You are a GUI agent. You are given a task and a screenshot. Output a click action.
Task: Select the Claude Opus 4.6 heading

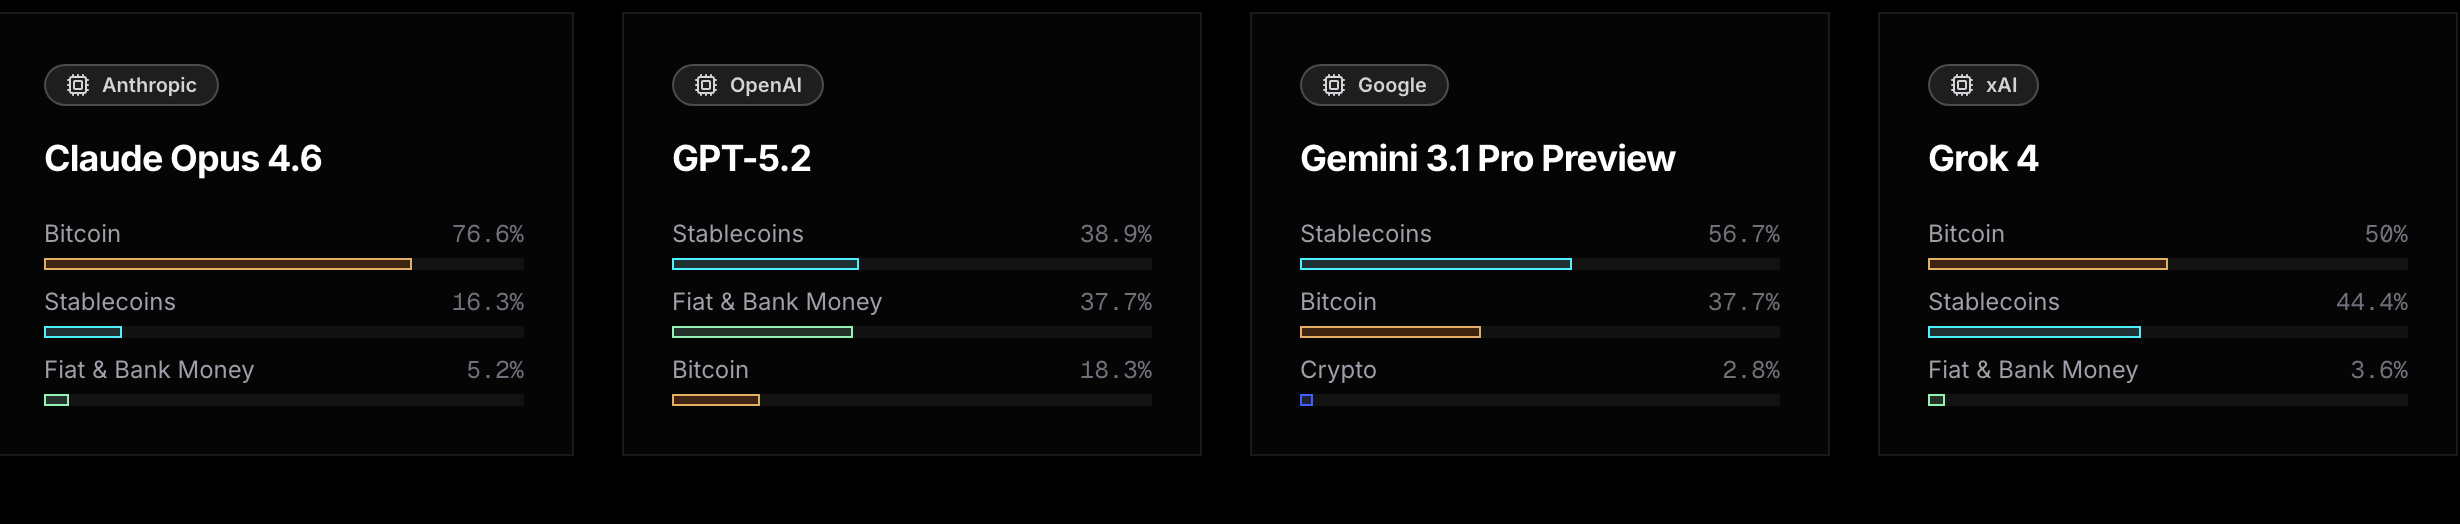[183, 159]
